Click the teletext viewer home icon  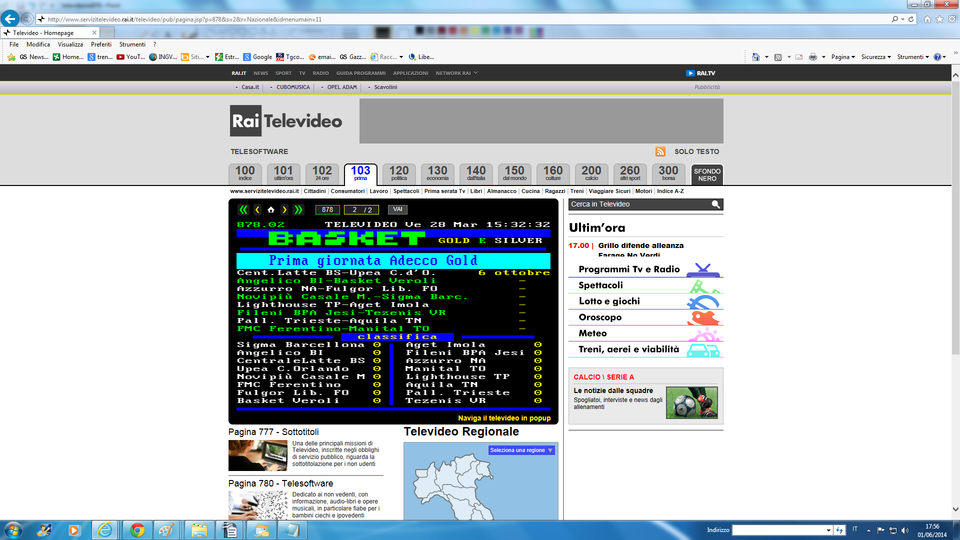click(x=271, y=209)
